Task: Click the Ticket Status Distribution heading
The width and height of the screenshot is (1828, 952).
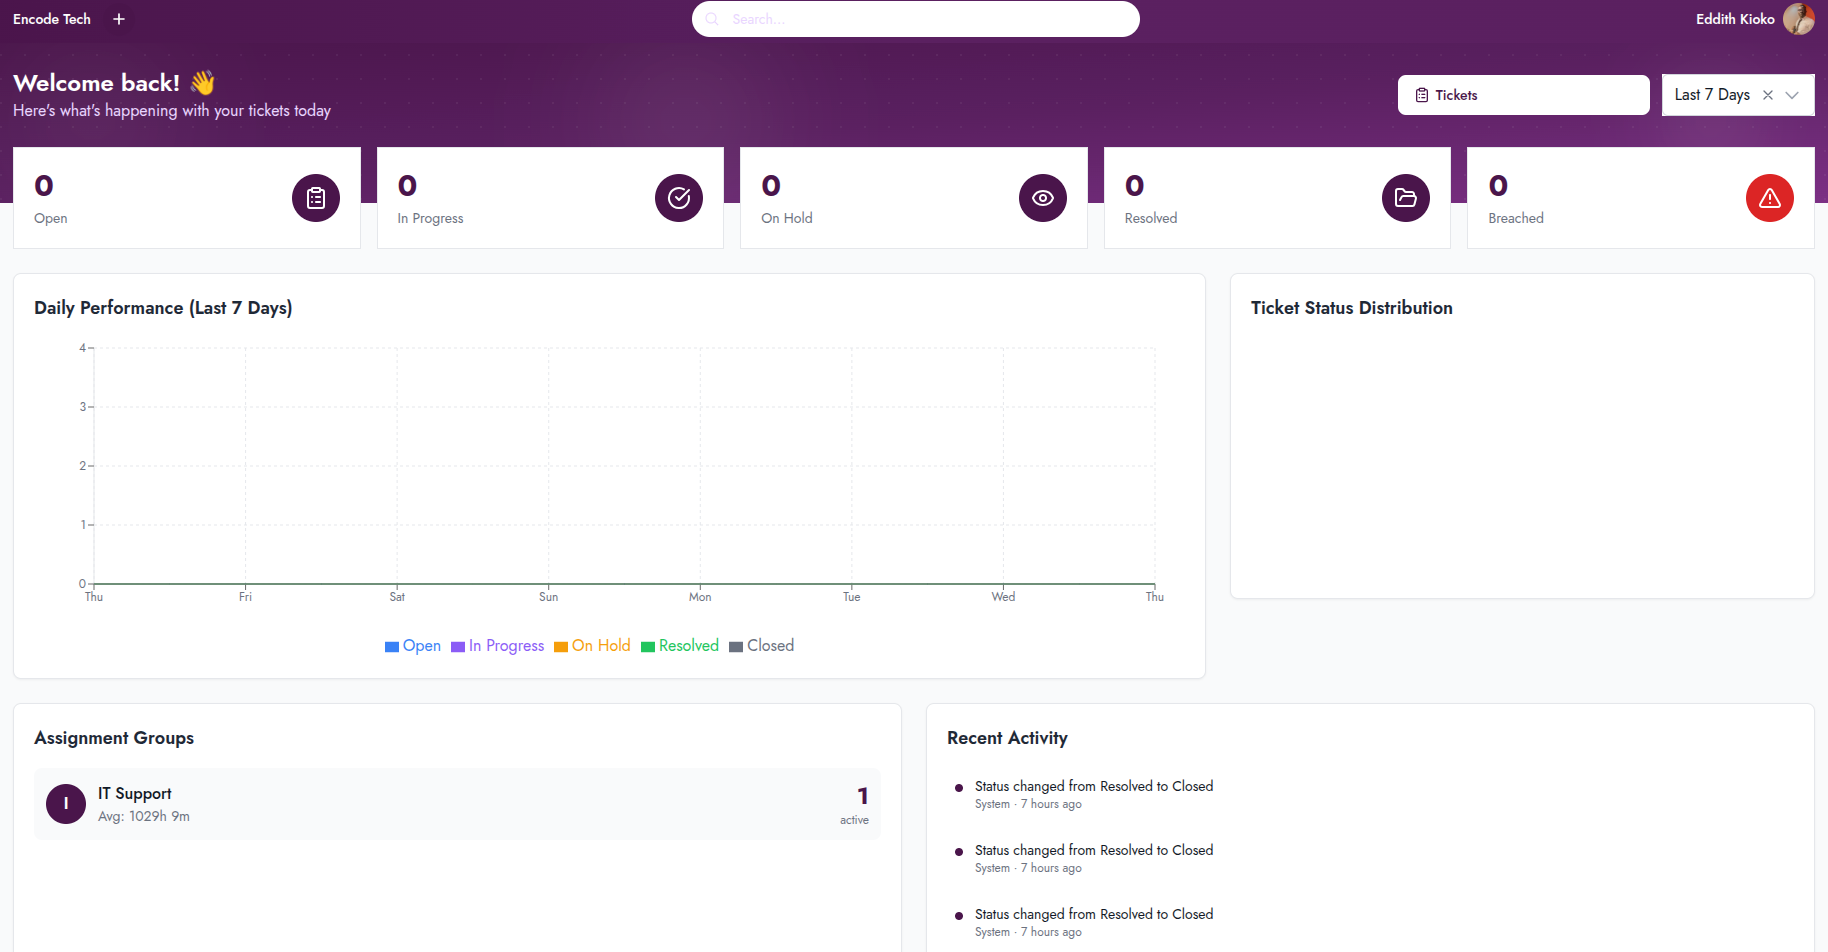Action: tap(1352, 308)
